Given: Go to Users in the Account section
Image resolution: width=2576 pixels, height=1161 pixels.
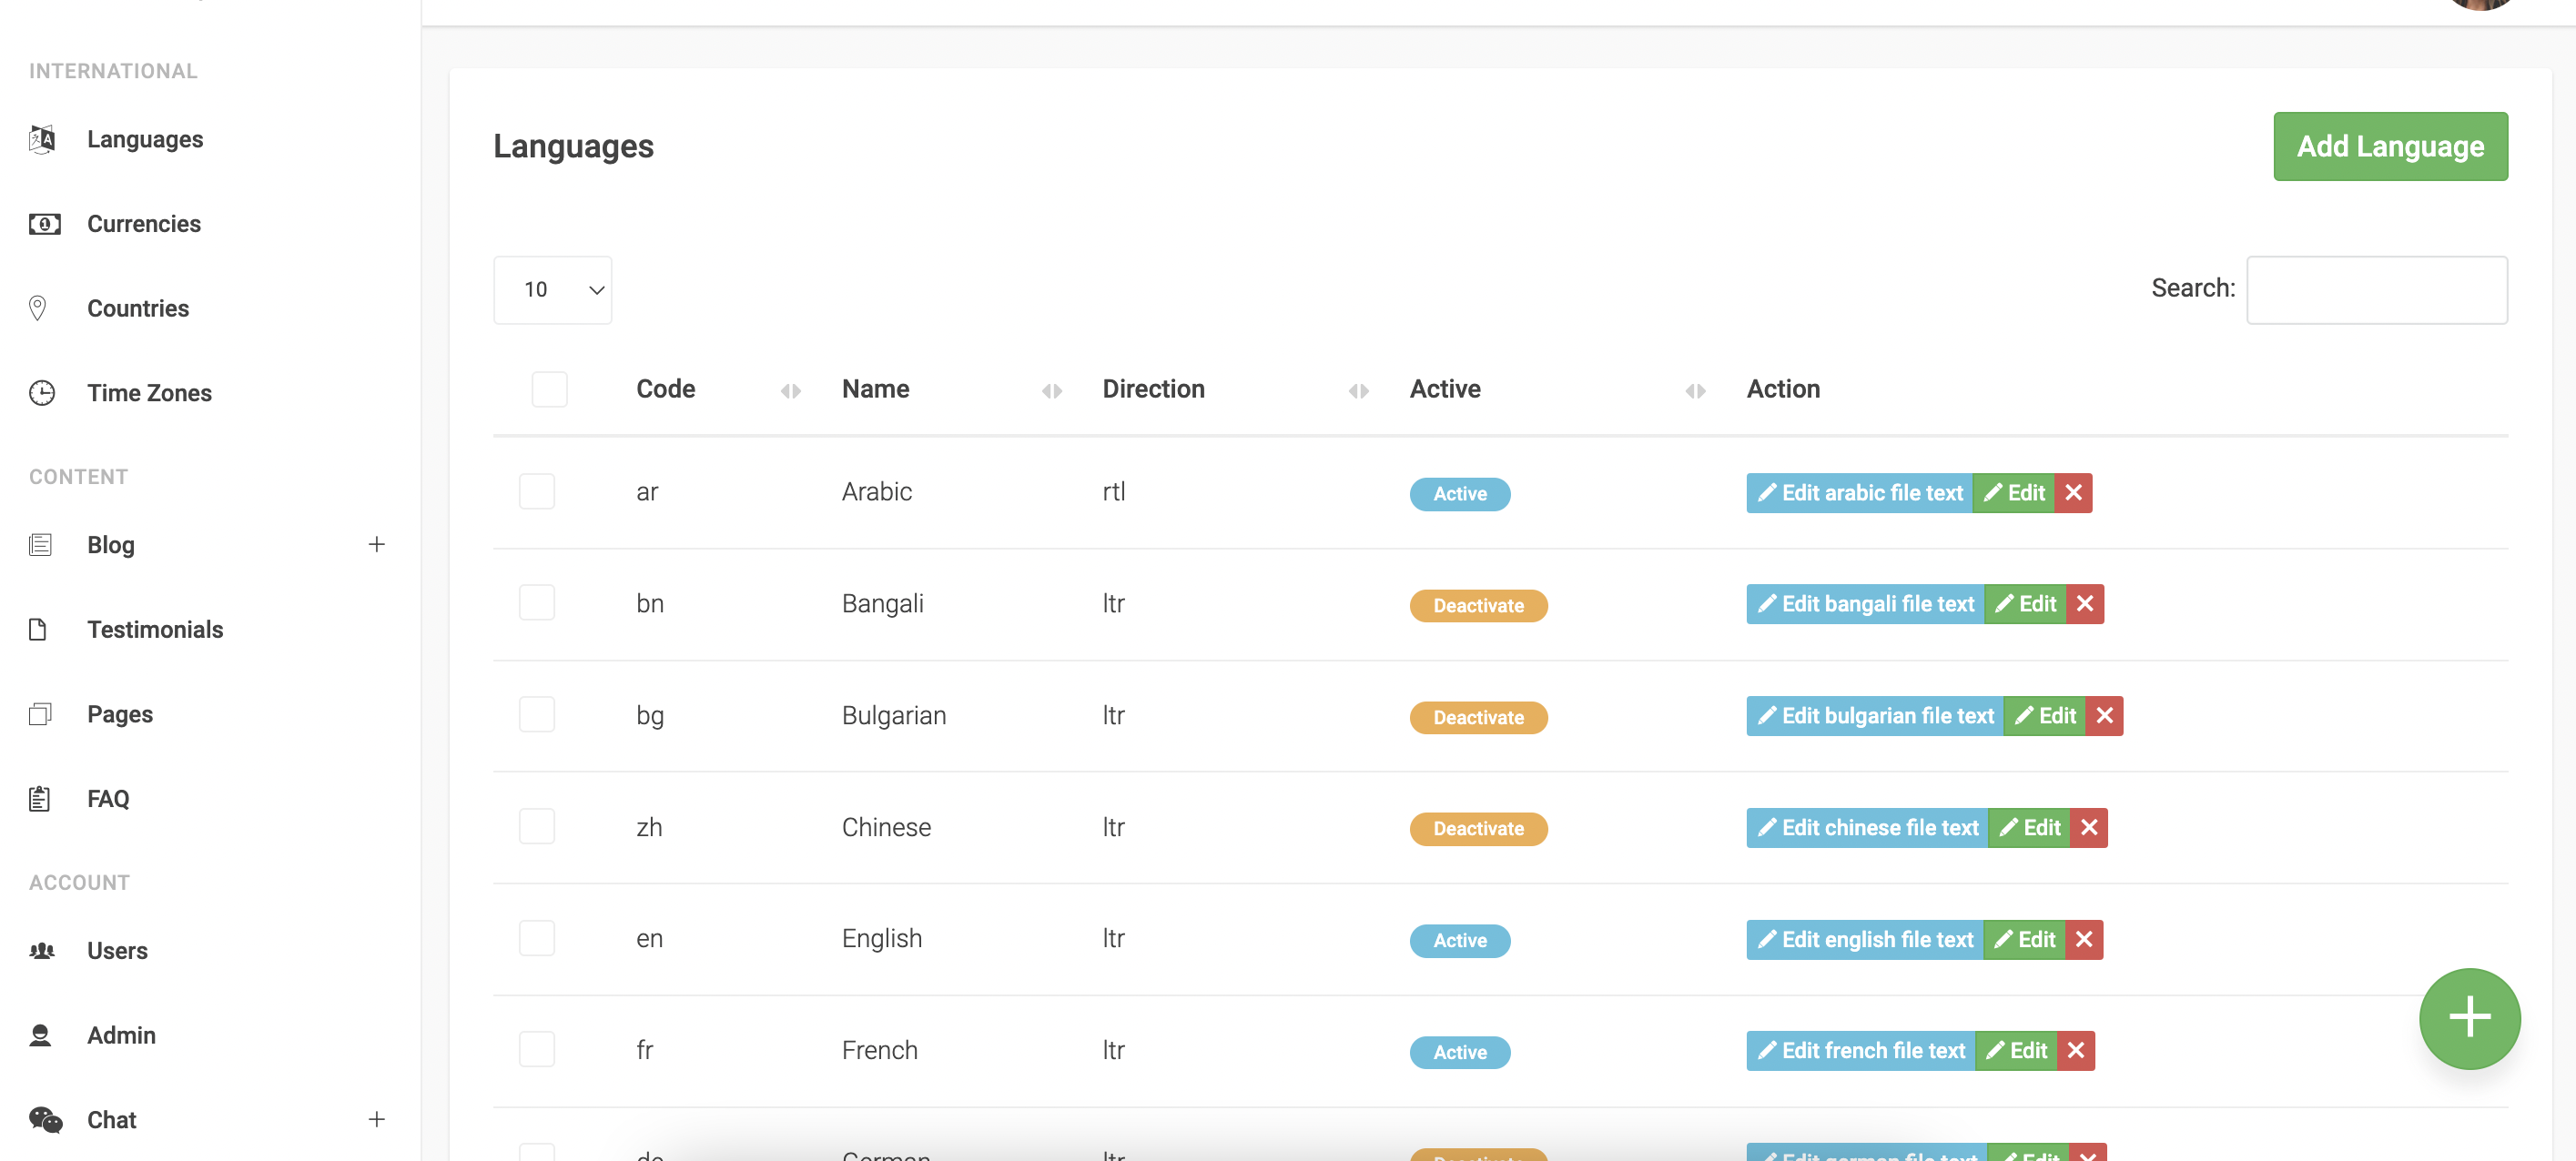Looking at the screenshot, I should click(x=117, y=950).
